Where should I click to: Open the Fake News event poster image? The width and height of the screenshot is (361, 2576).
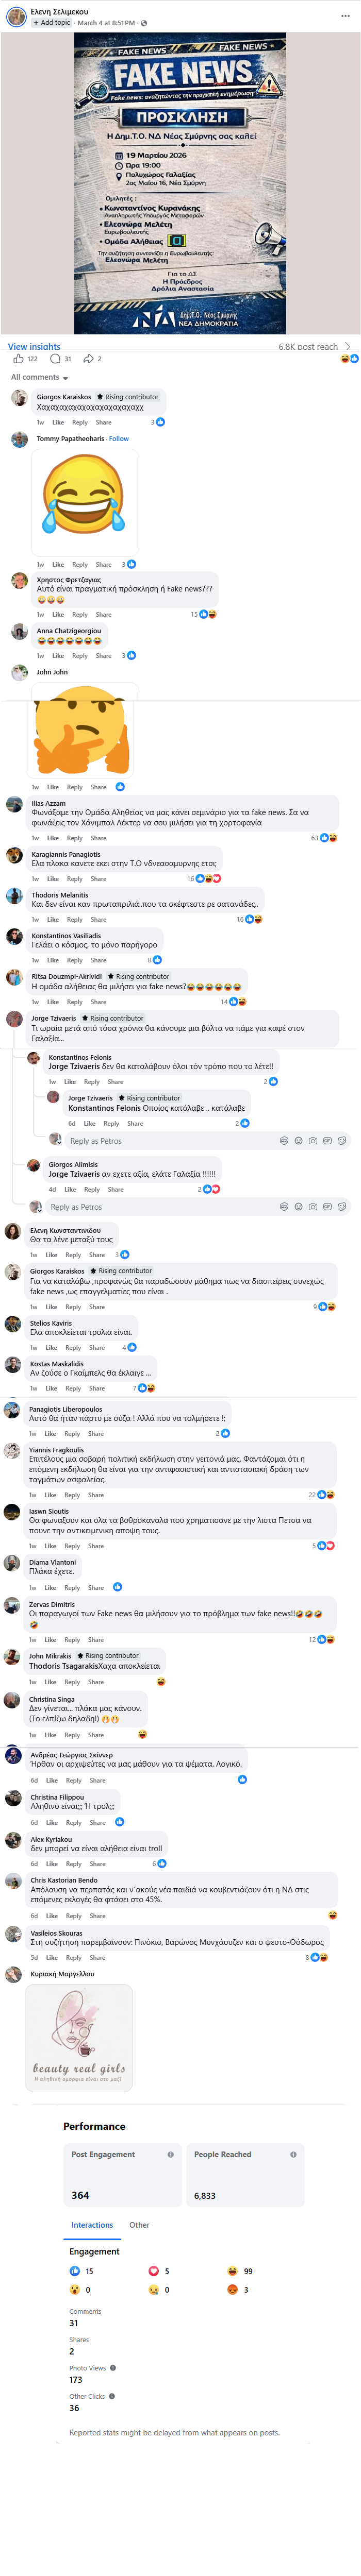point(180,183)
